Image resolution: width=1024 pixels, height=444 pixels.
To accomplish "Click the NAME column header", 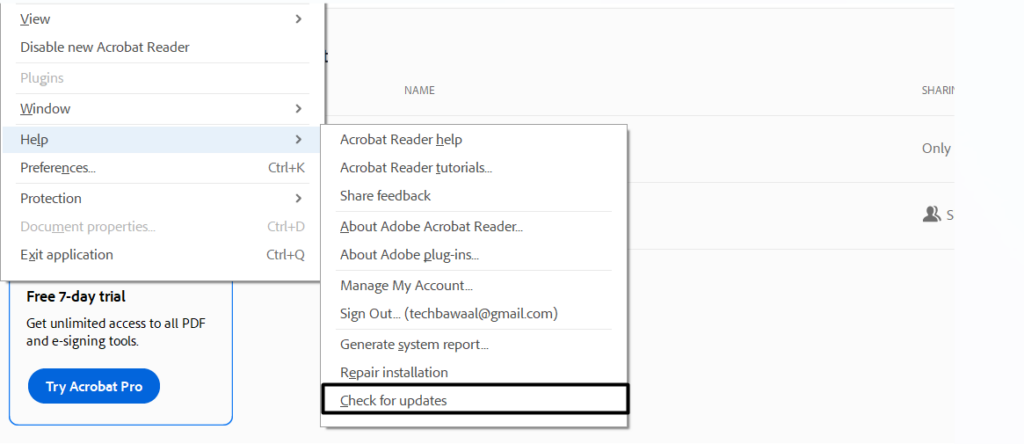I will (x=419, y=90).
